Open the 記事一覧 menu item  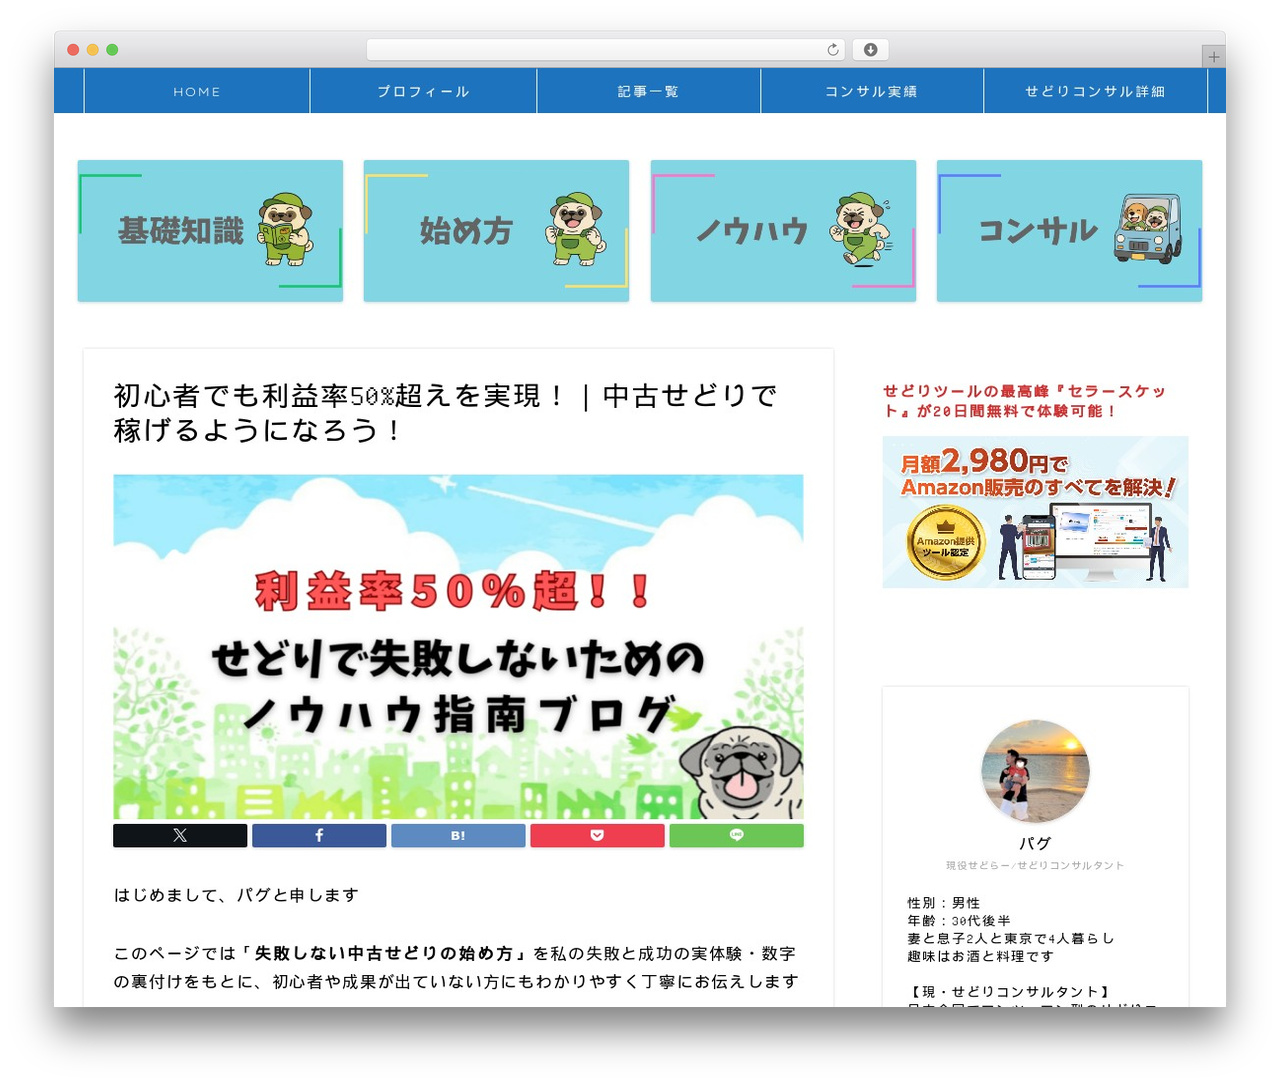point(648,91)
